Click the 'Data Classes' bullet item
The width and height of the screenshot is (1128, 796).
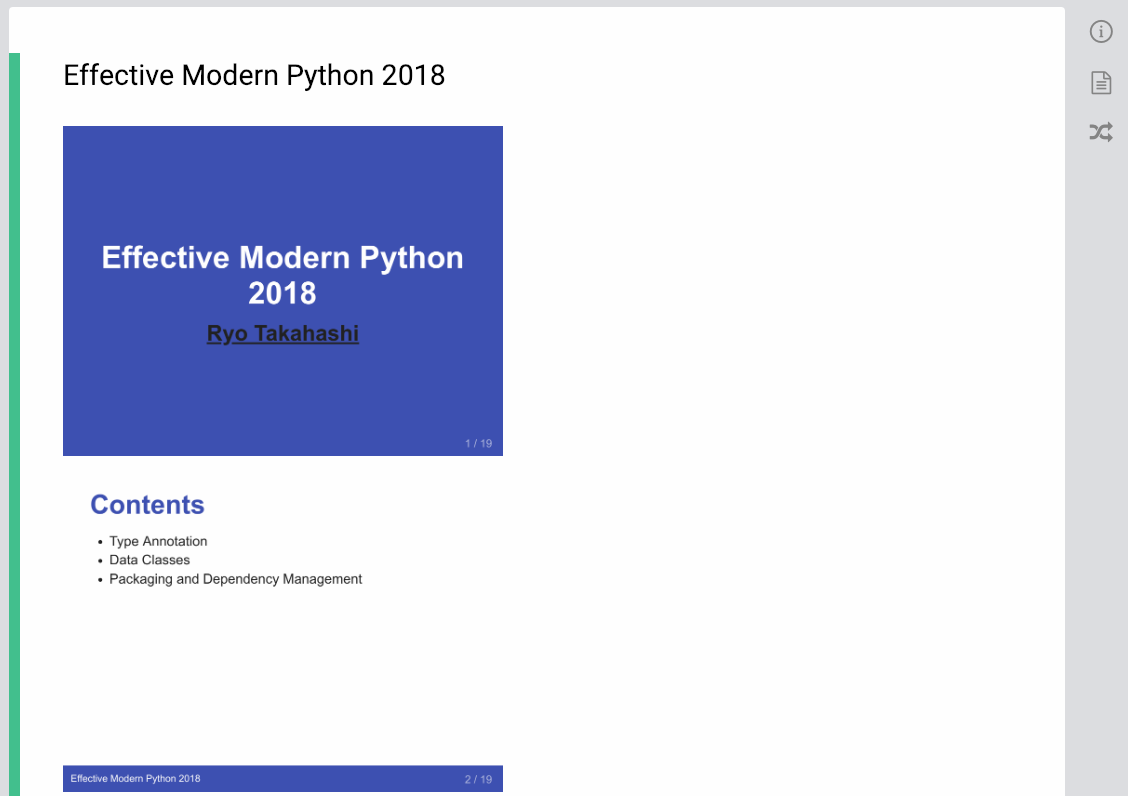point(149,560)
